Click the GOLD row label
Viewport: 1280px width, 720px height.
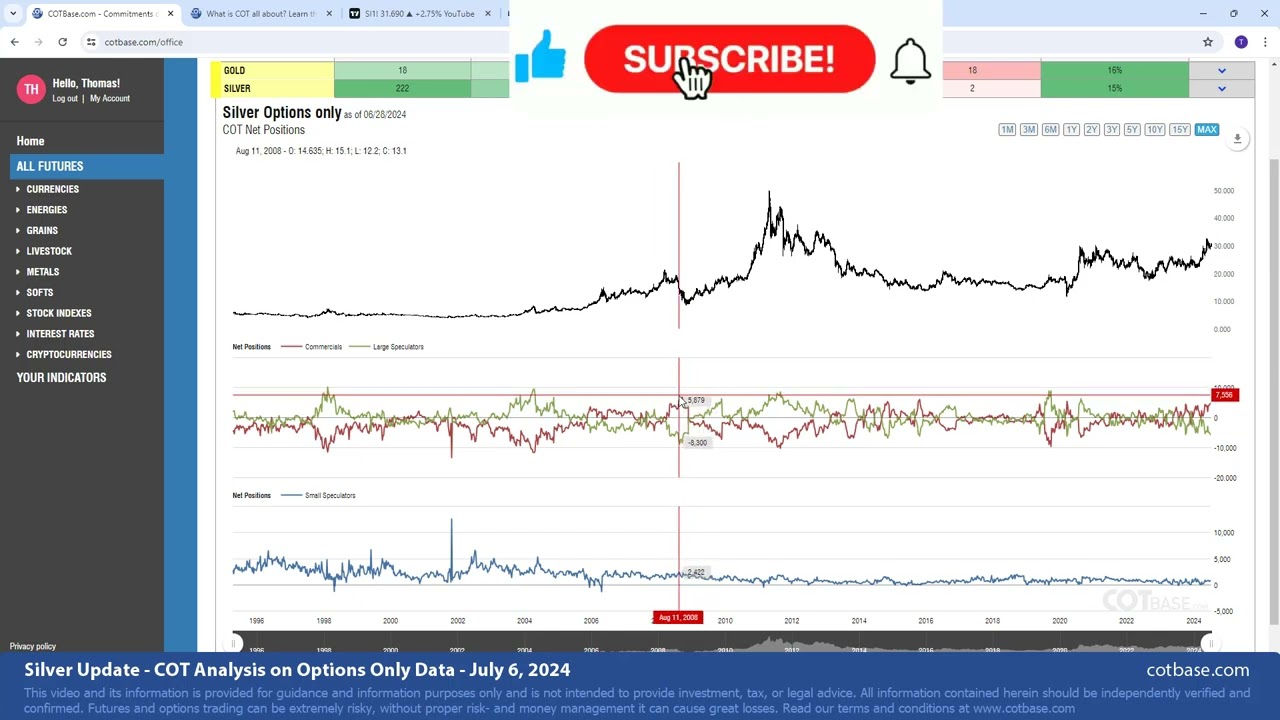click(x=234, y=71)
